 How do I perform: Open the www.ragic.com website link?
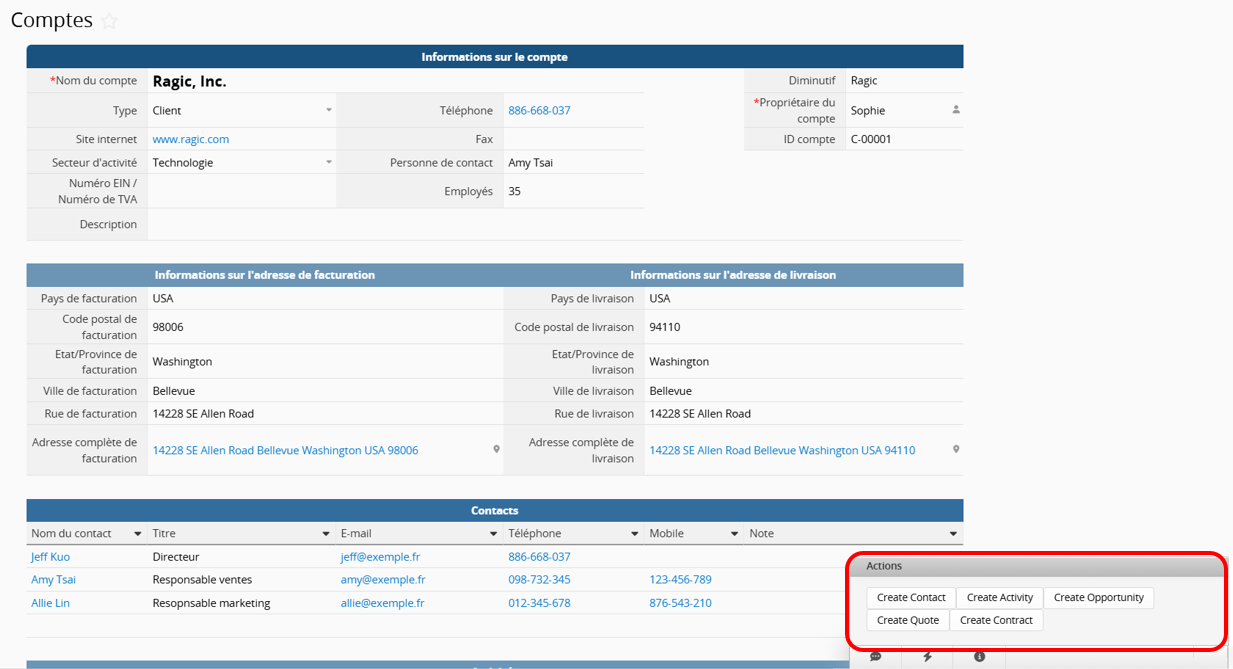[x=191, y=139]
